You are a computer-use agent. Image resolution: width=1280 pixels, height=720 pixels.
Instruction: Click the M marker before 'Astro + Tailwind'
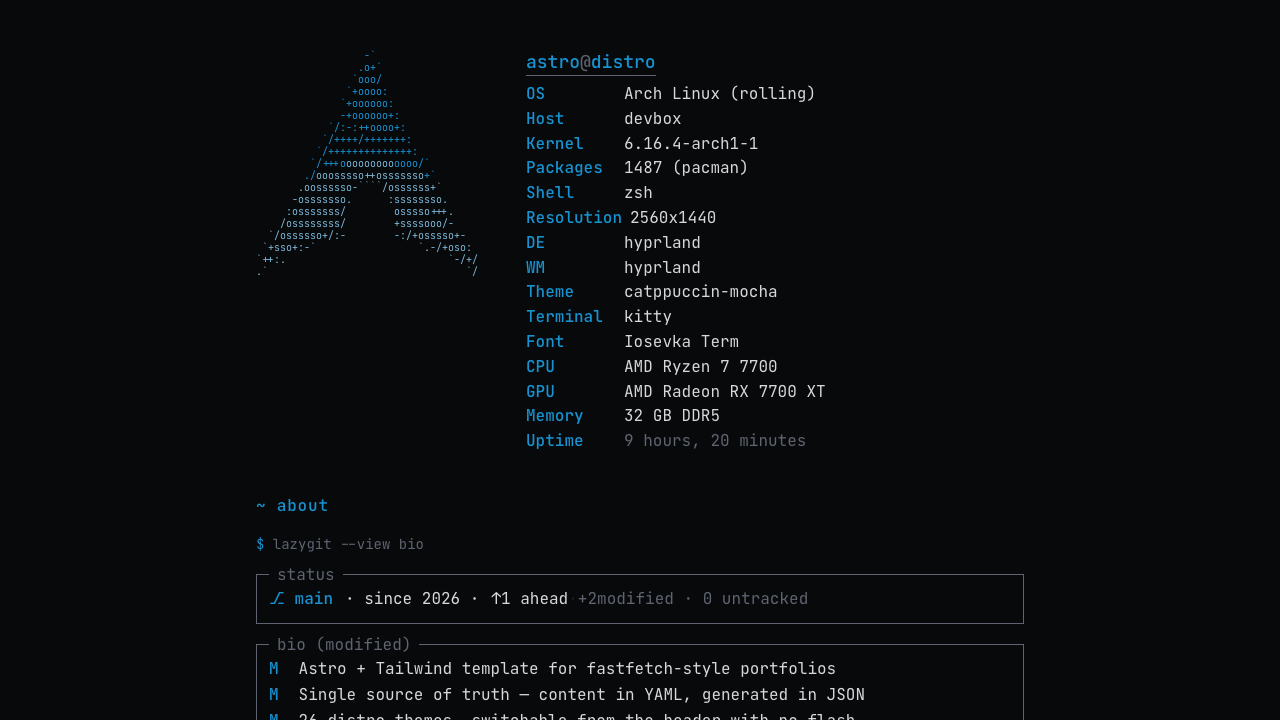point(274,669)
